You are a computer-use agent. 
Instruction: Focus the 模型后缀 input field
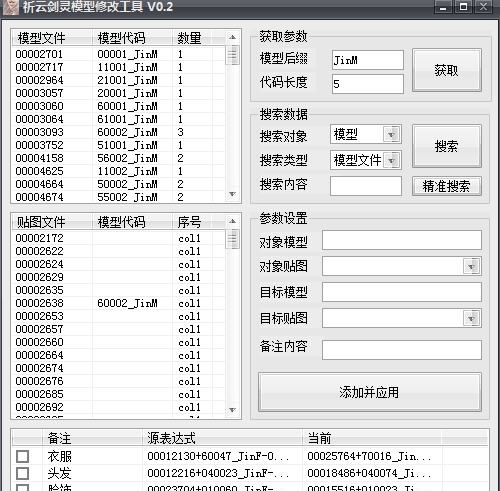[x=368, y=60]
